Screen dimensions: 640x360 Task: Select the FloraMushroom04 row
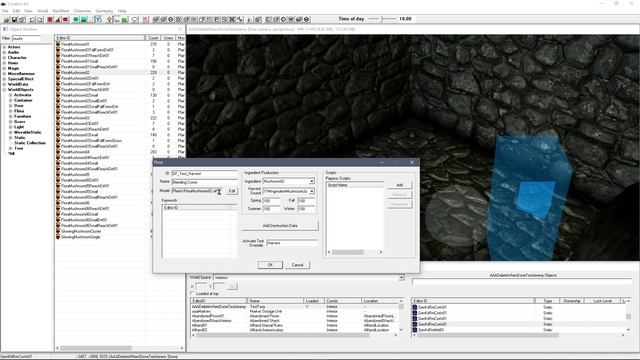[120, 152]
